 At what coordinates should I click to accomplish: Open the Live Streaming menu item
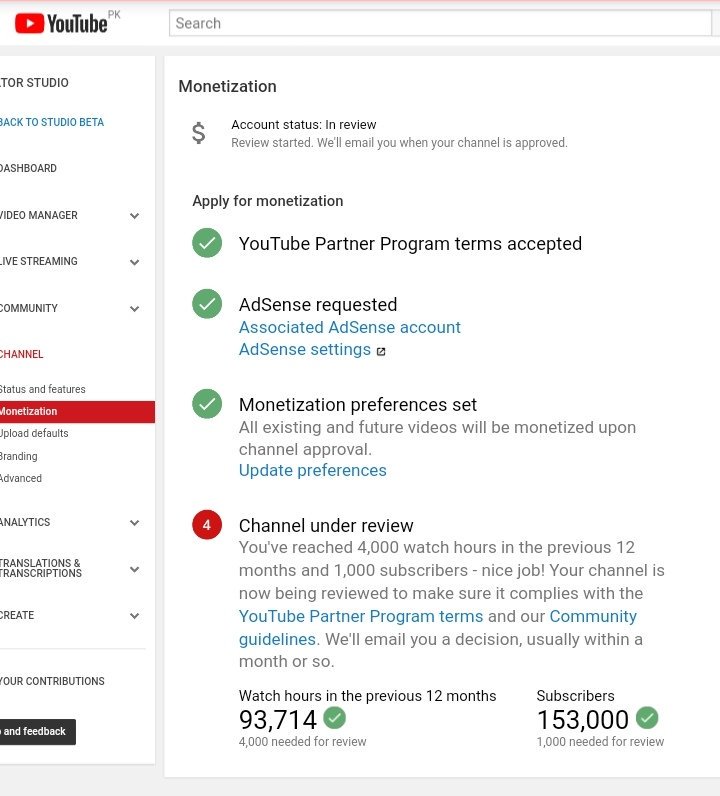(39, 261)
